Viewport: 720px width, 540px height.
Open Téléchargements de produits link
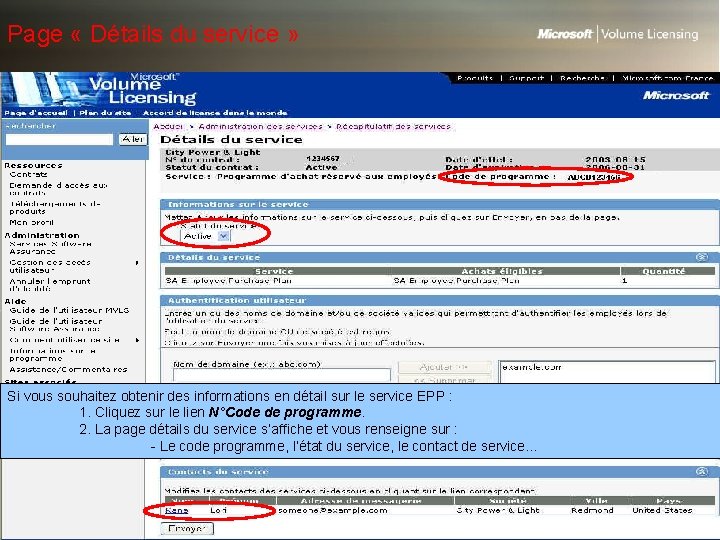pos(55,208)
